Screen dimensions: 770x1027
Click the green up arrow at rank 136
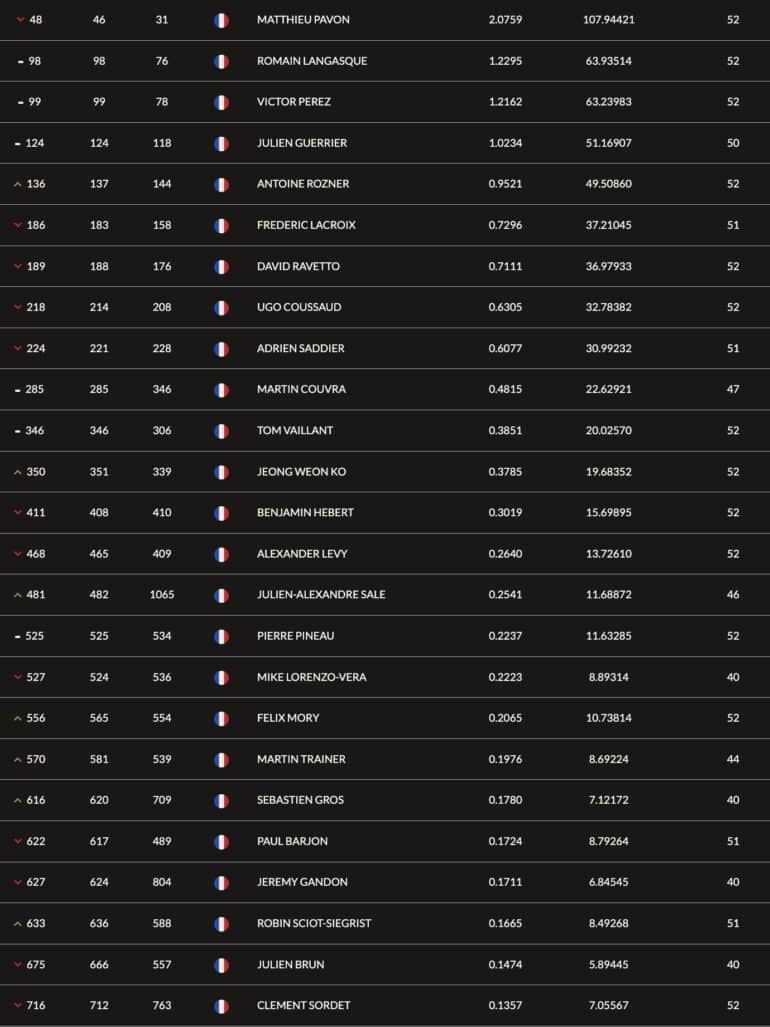(x=18, y=184)
